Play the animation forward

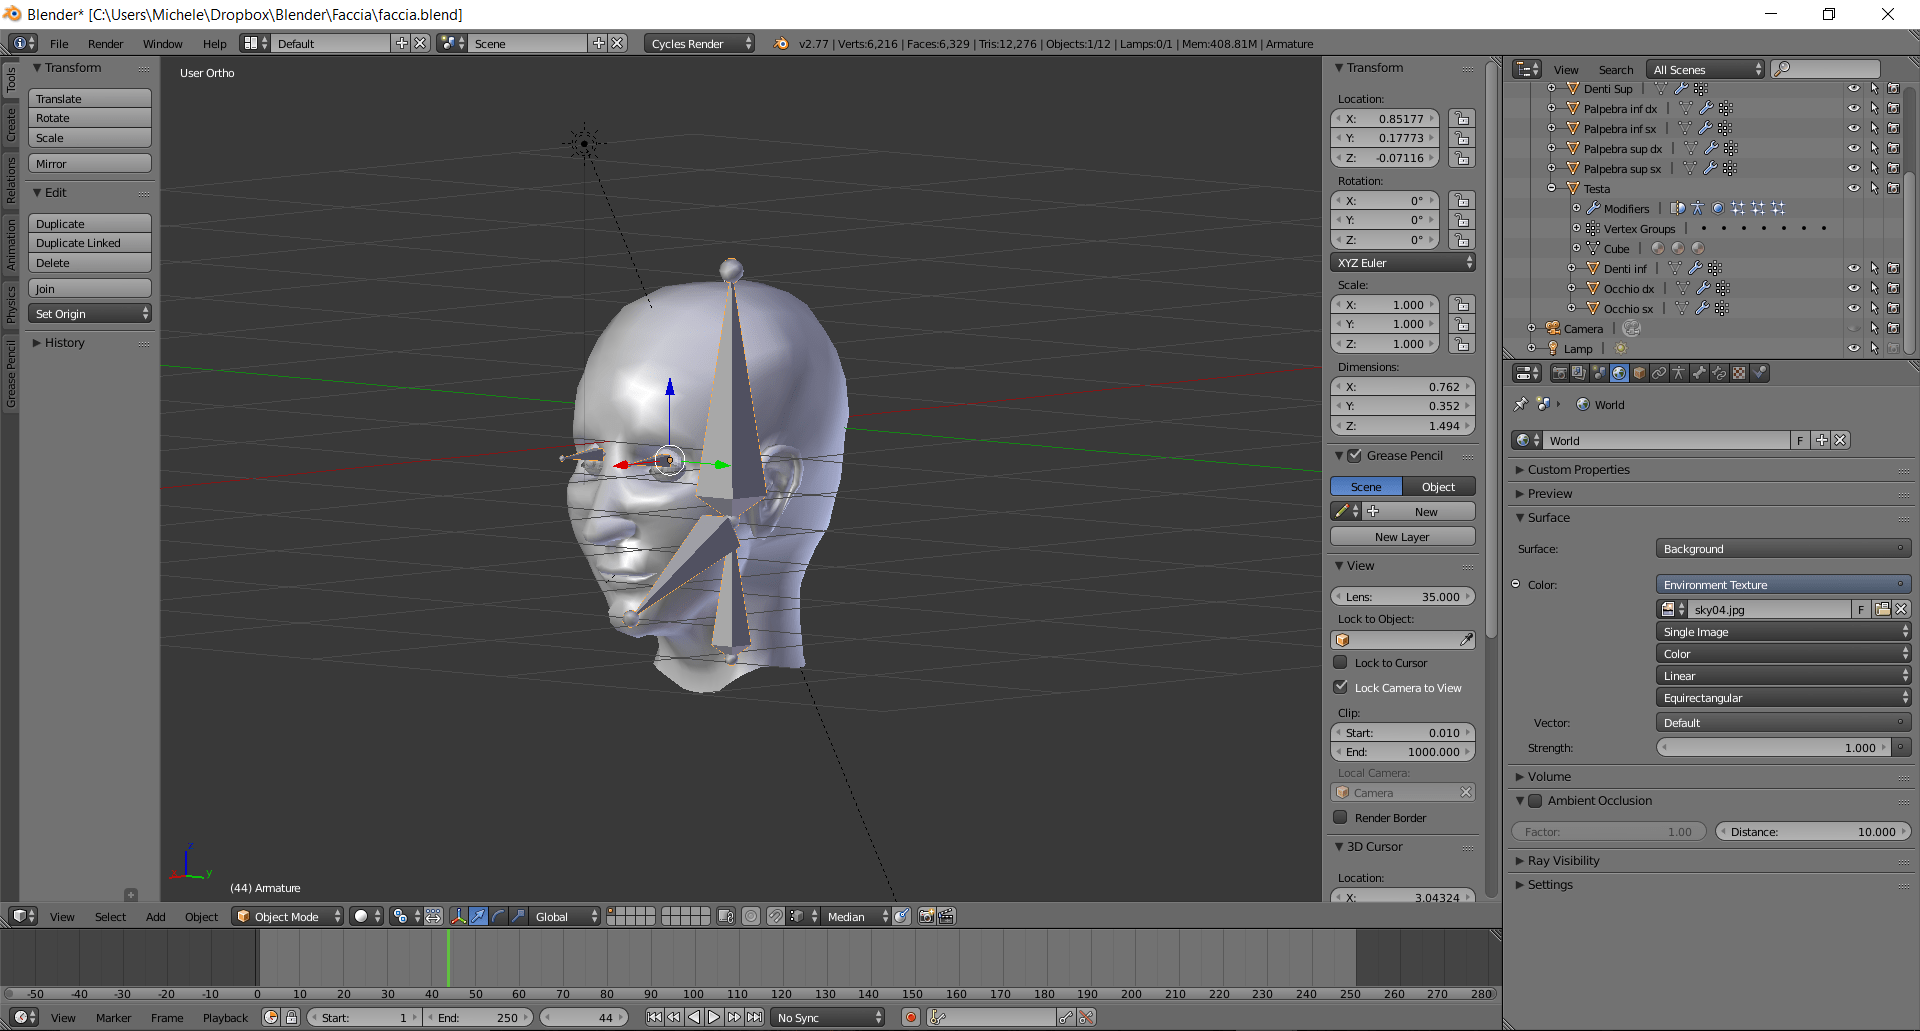714,1017
